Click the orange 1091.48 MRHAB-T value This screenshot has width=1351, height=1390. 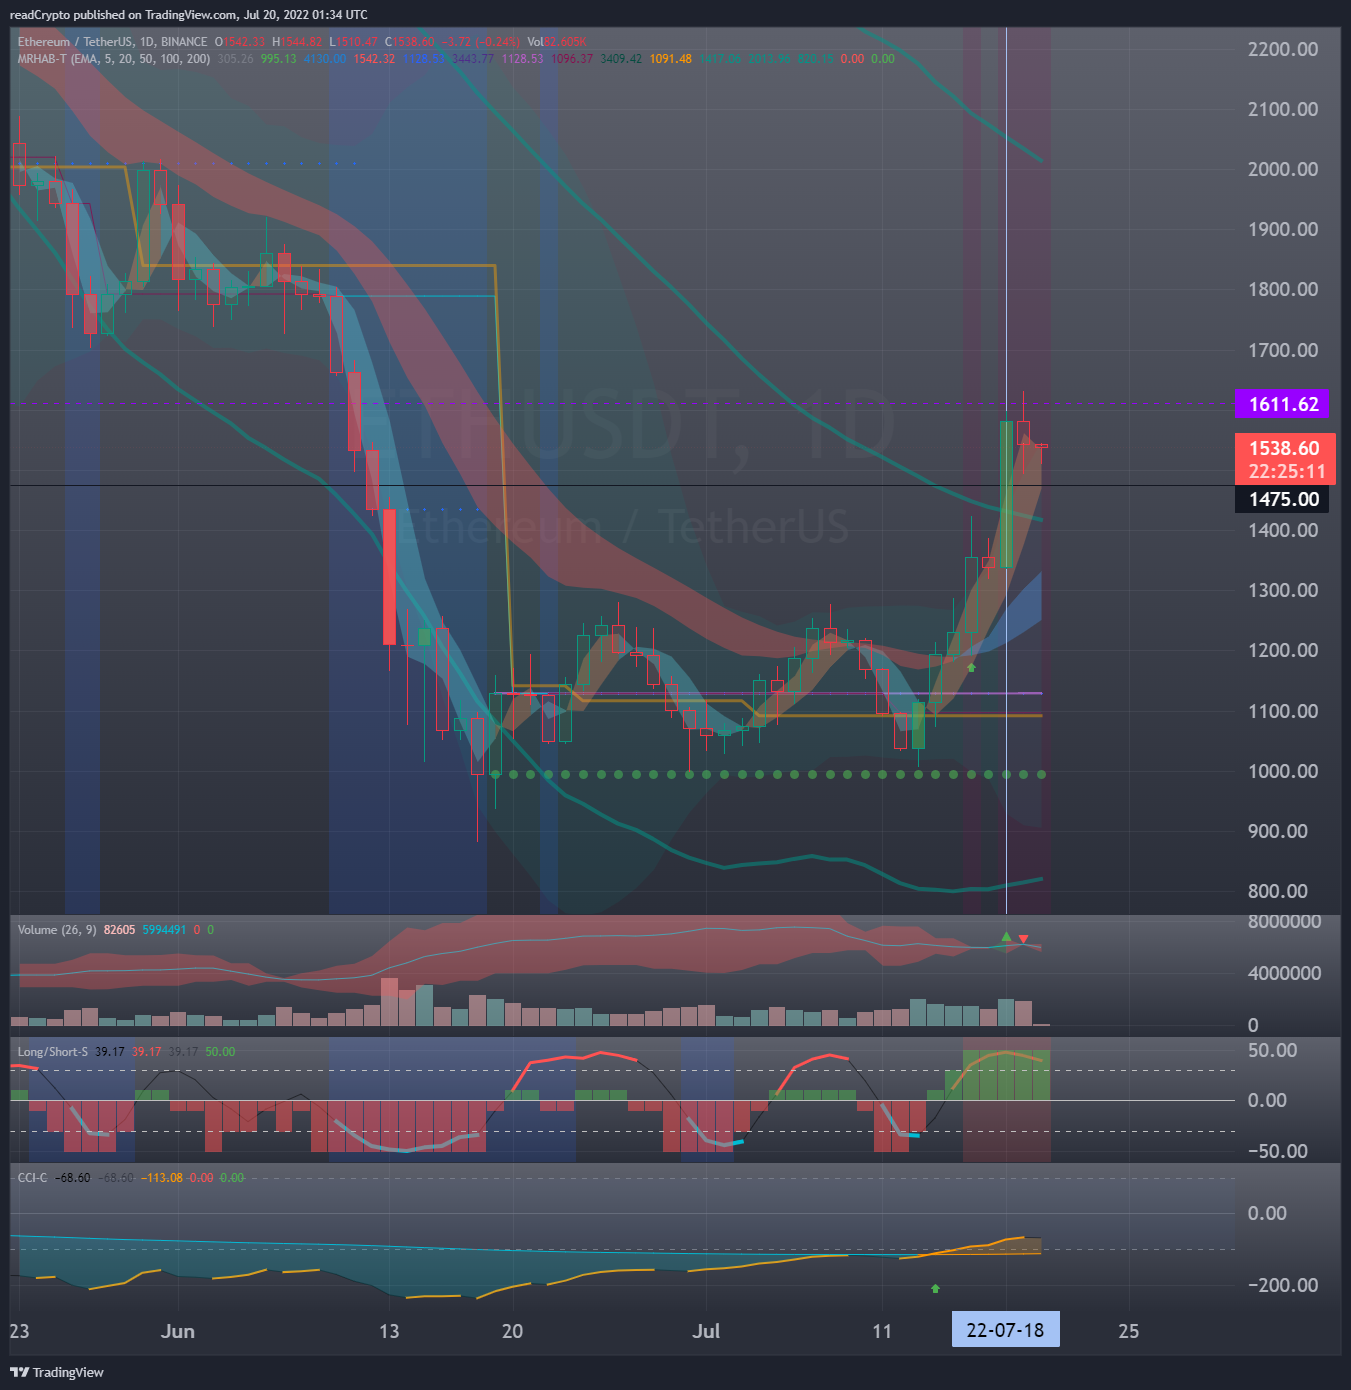(670, 59)
